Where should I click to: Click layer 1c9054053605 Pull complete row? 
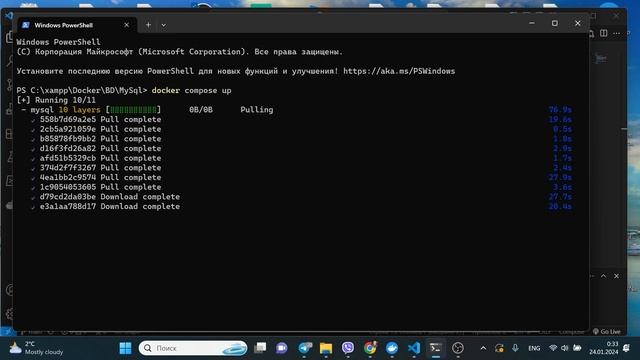(96, 187)
